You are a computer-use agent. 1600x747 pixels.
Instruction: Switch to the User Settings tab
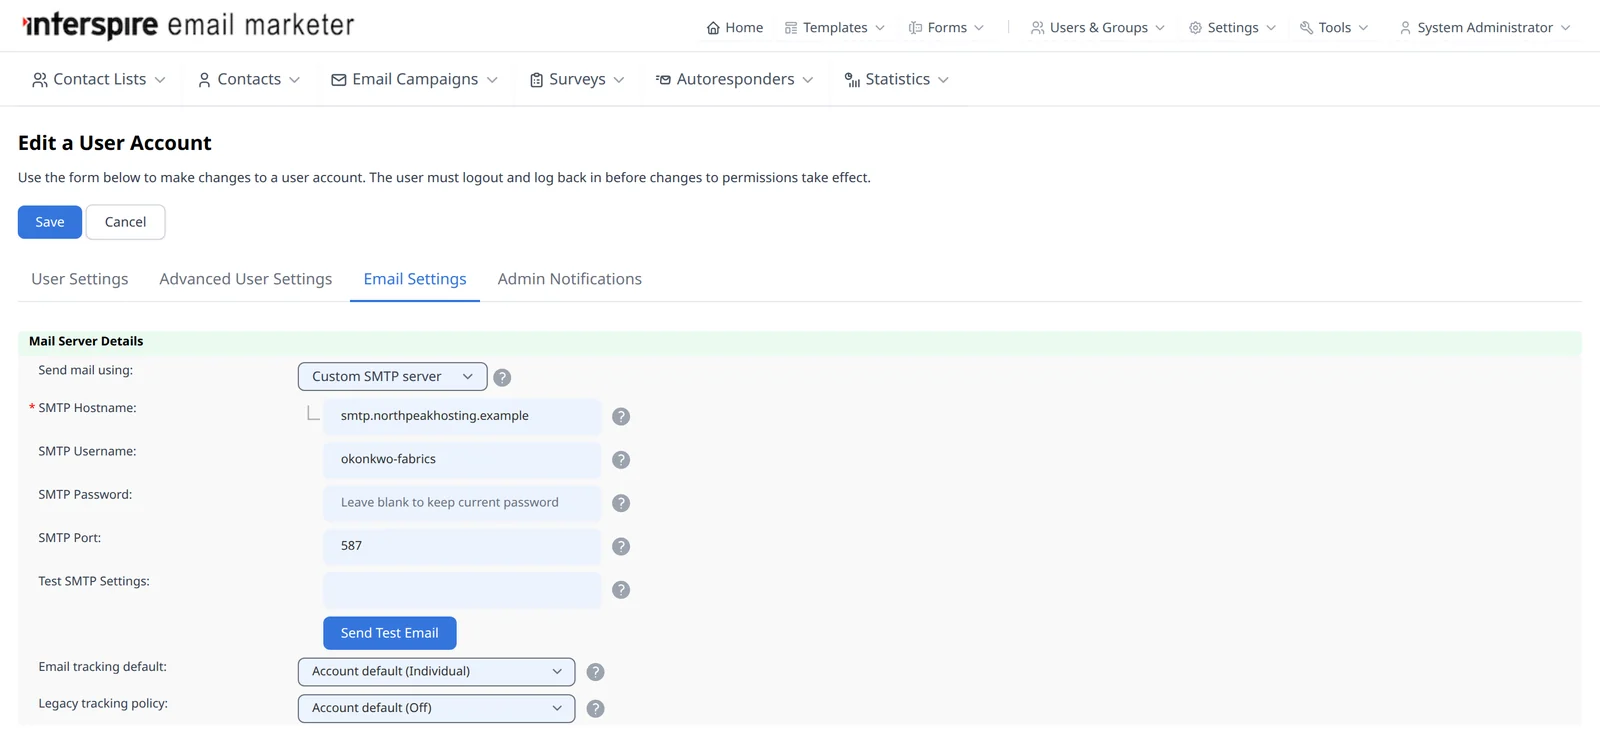pyautogui.click(x=80, y=279)
